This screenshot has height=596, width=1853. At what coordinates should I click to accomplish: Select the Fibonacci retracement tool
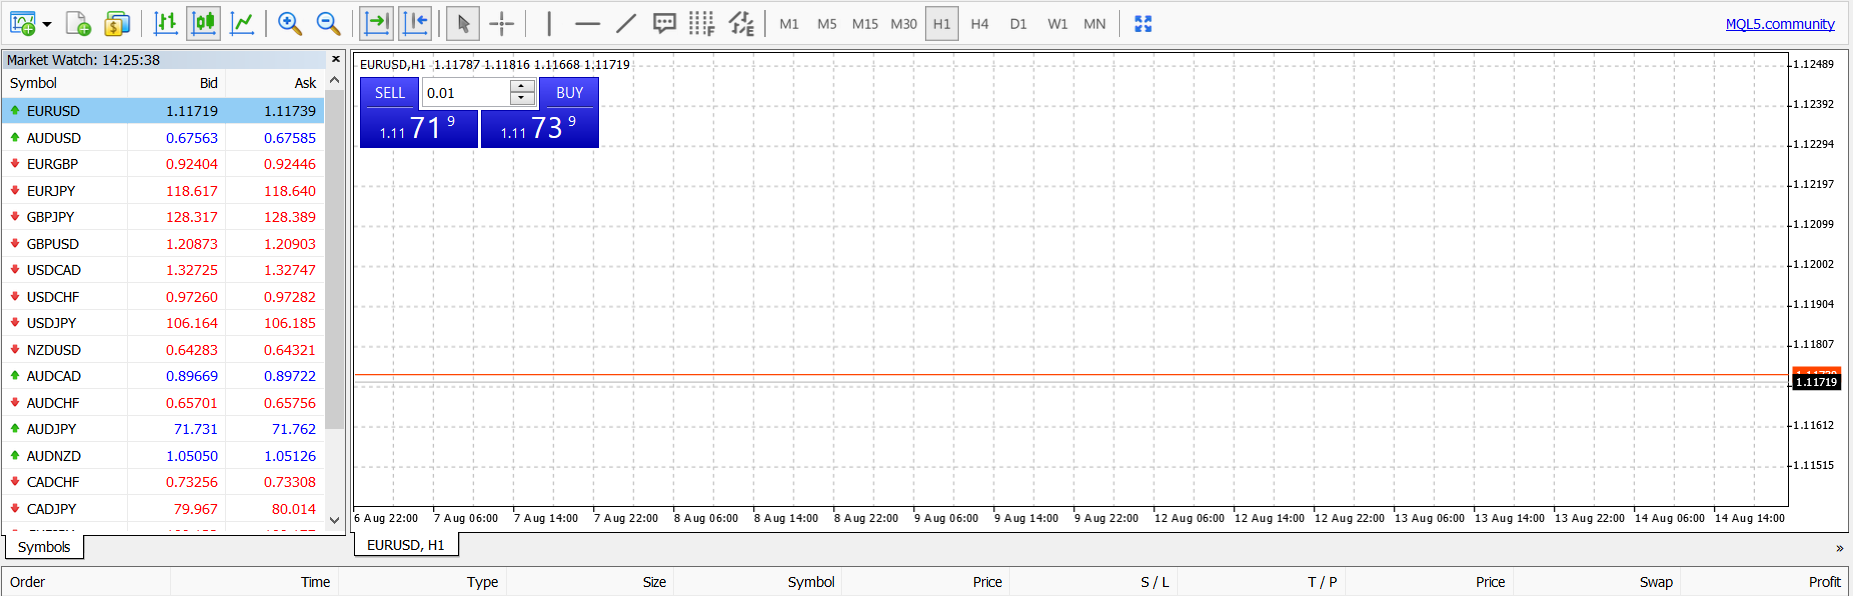point(702,23)
